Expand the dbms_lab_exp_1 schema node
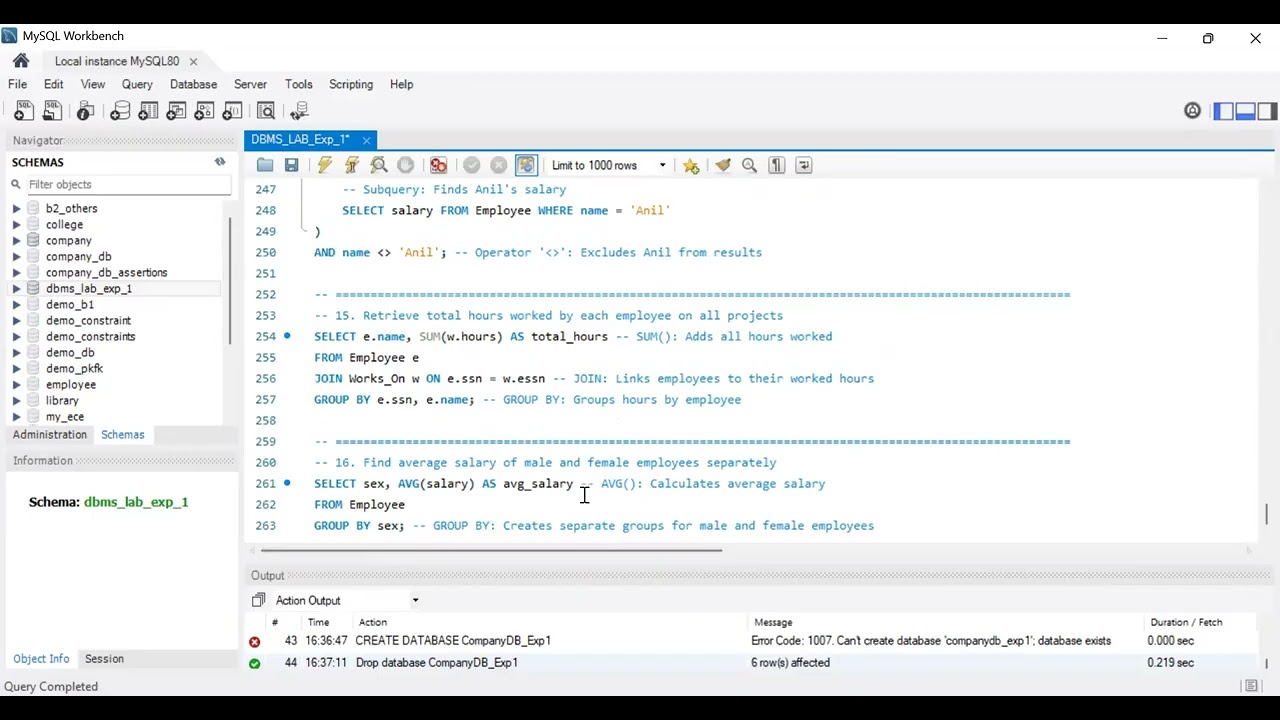The width and height of the screenshot is (1280, 720). click(16, 288)
